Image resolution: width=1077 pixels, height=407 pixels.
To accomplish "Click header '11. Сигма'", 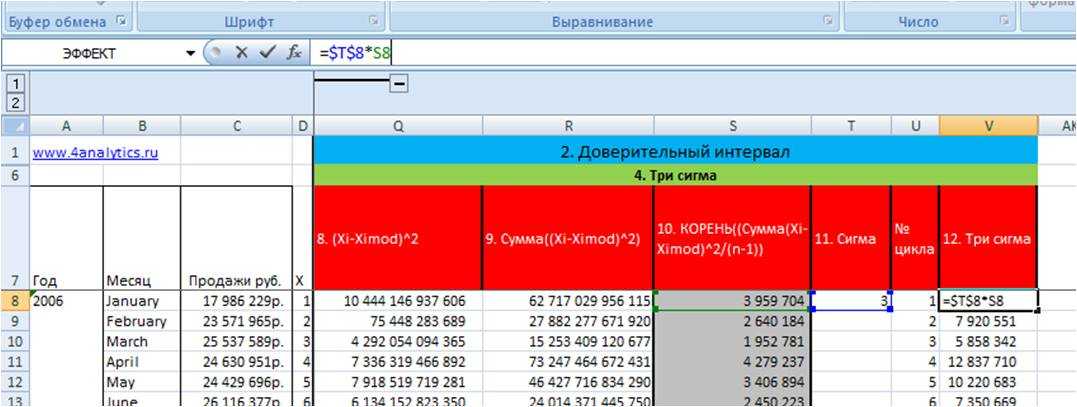I will pos(851,237).
